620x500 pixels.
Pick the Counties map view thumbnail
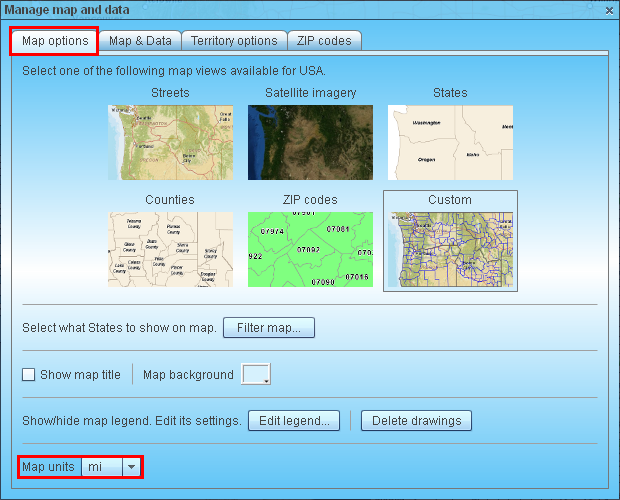[x=170, y=249]
